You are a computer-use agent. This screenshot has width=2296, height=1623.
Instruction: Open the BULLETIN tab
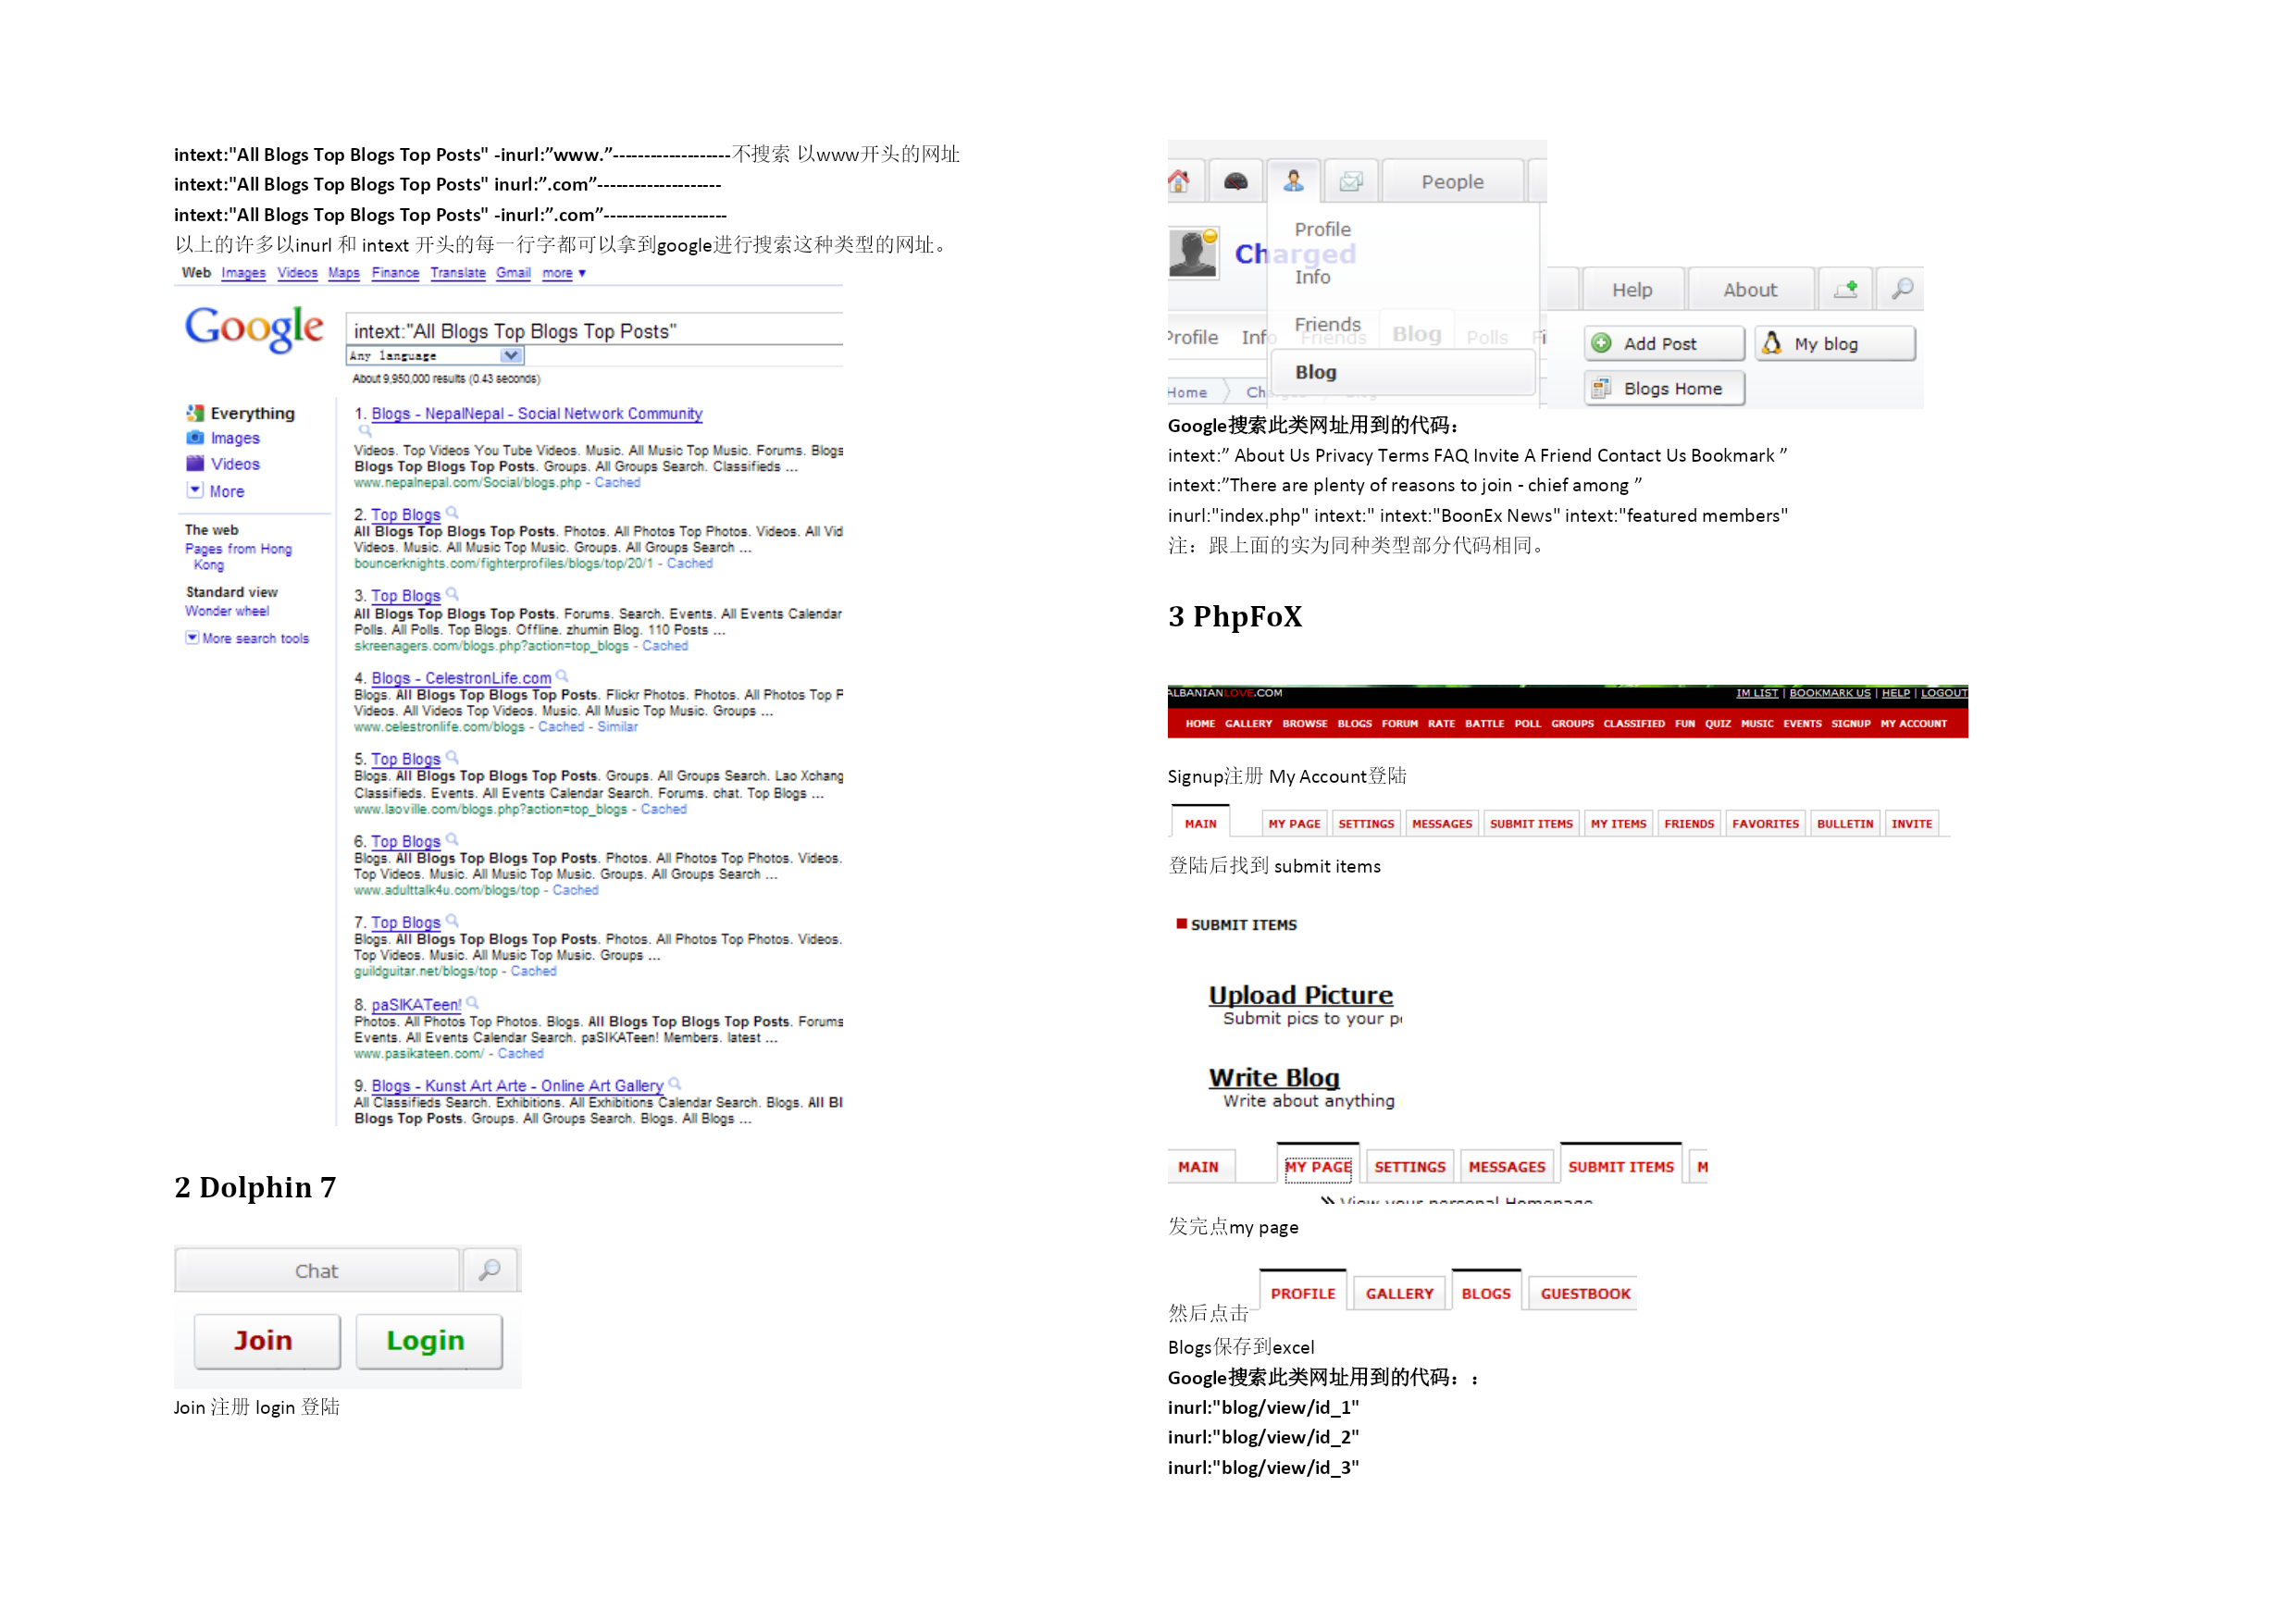point(1845,823)
